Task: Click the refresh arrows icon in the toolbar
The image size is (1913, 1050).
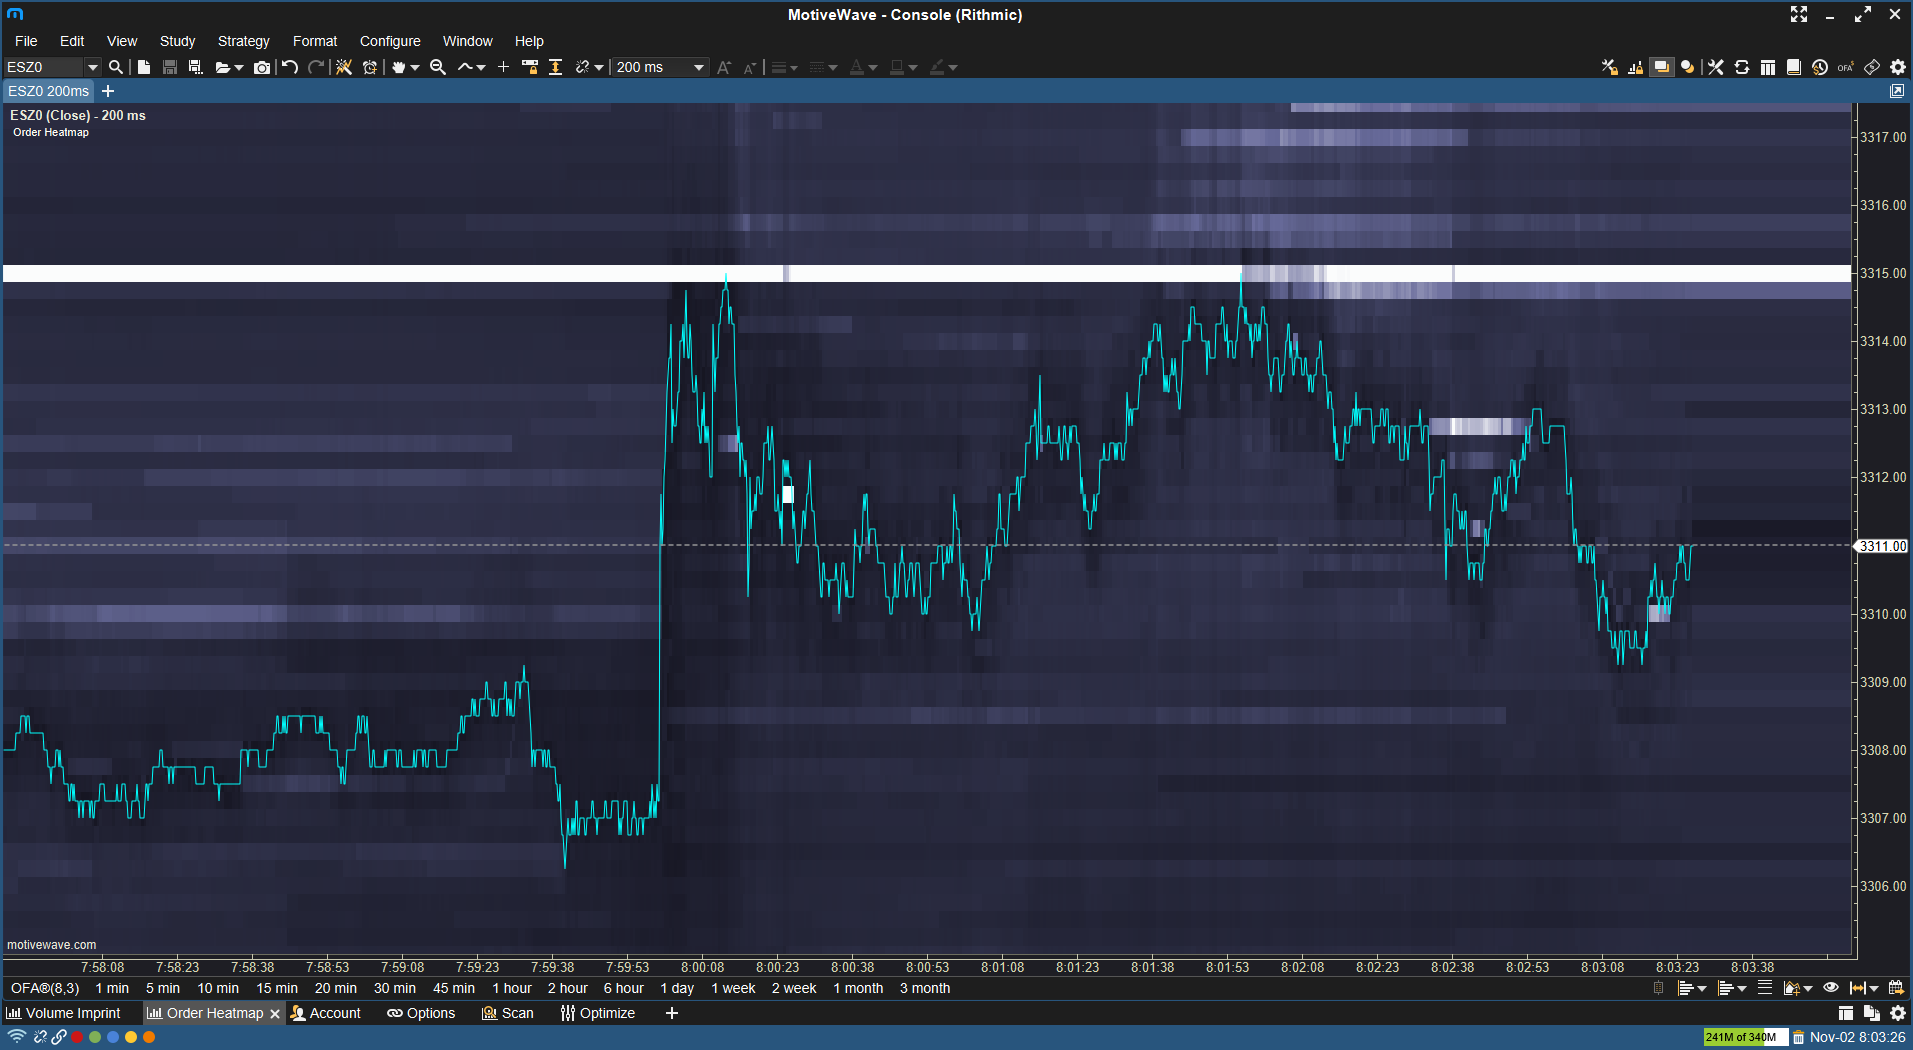Action: pyautogui.click(x=1742, y=67)
